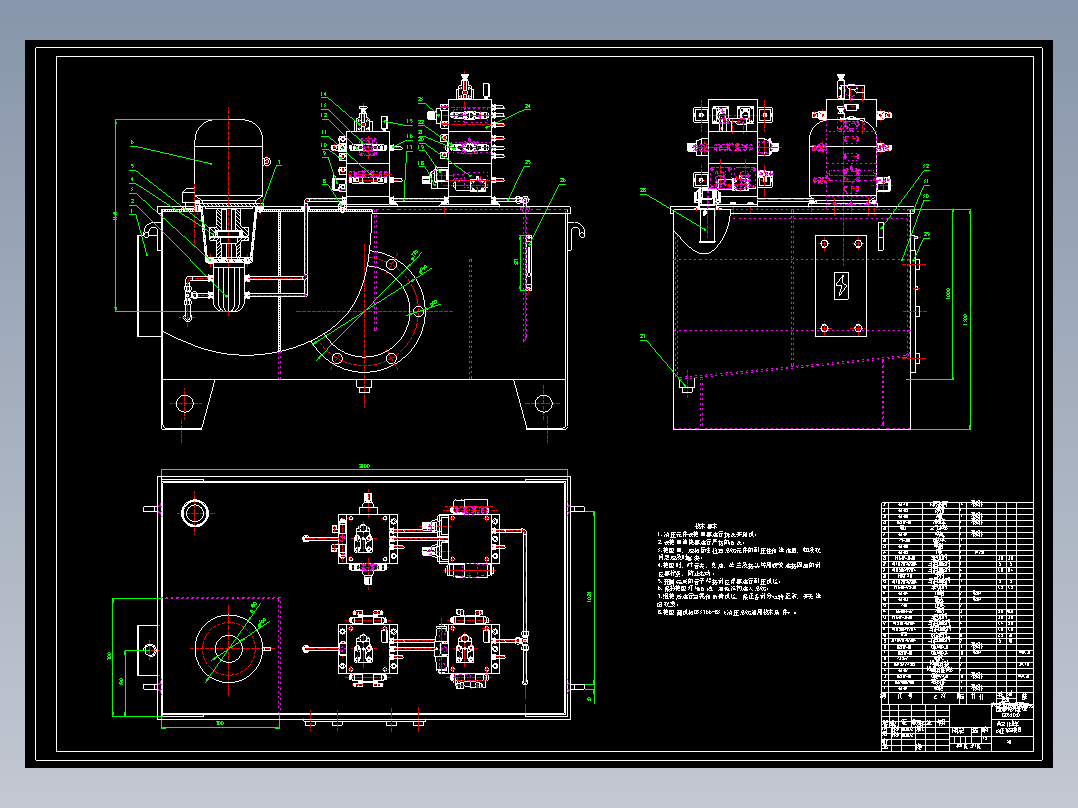Image resolution: width=1078 pixels, height=808 pixels.
Task: Click the drain plug under the front view tank
Action: (x=364, y=386)
